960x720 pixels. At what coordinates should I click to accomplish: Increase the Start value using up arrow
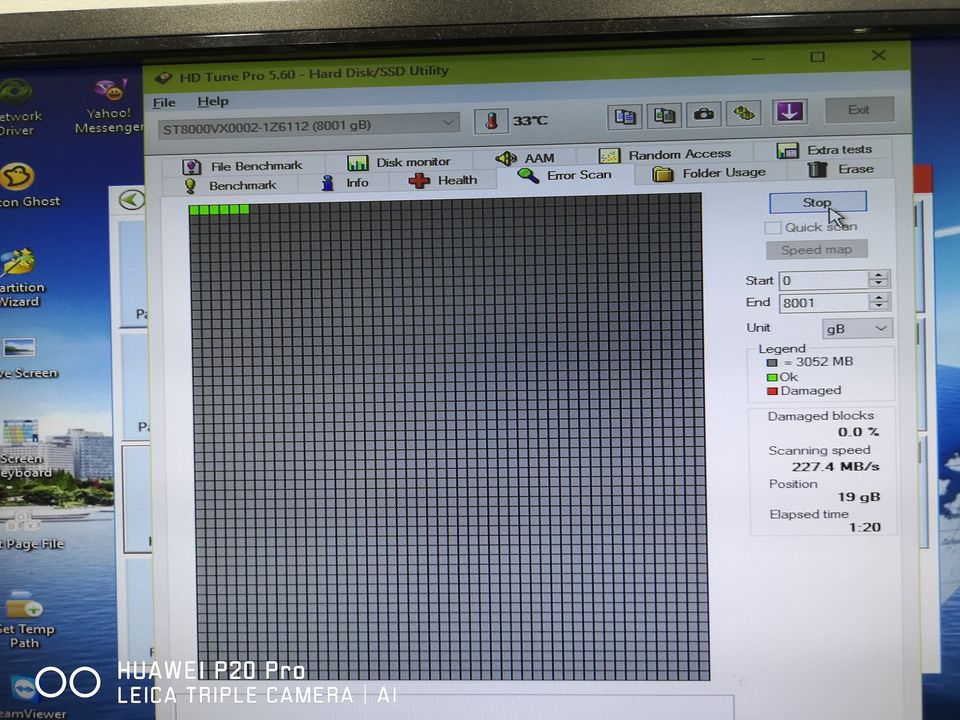tap(878, 276)
